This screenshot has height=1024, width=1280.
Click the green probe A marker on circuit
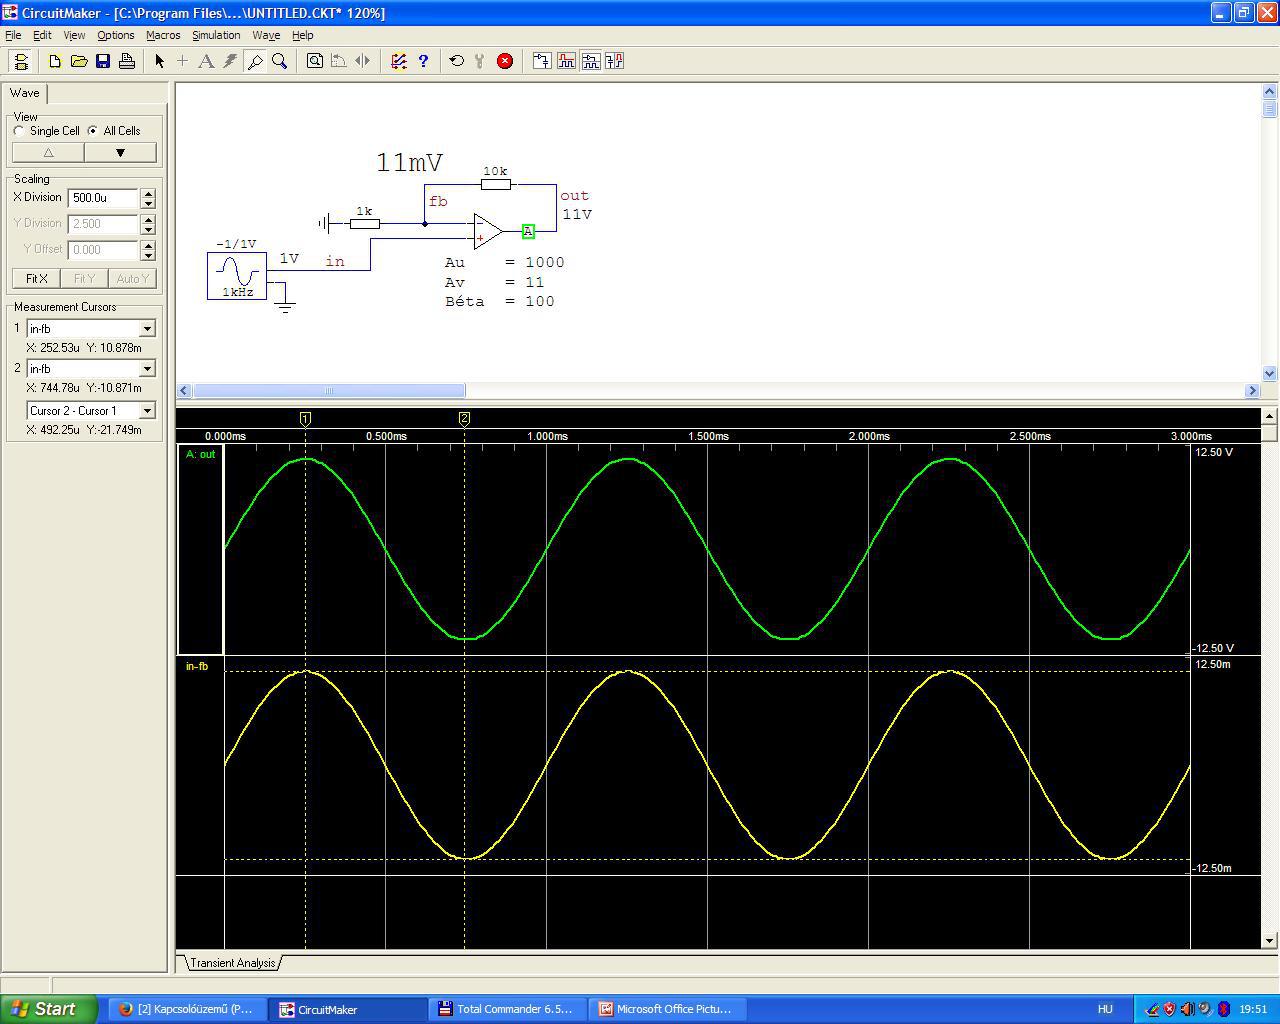point(528,232)
